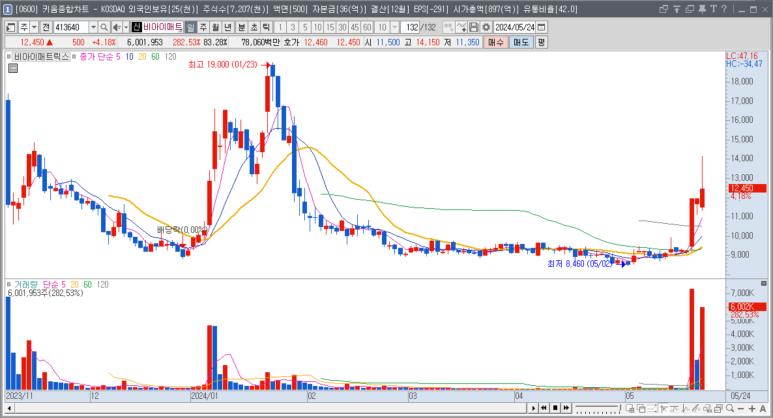Click the left scroll arrow of chart scrollbar
The width and height of the screenshot is (773, 418).
[x=9, y=408]
